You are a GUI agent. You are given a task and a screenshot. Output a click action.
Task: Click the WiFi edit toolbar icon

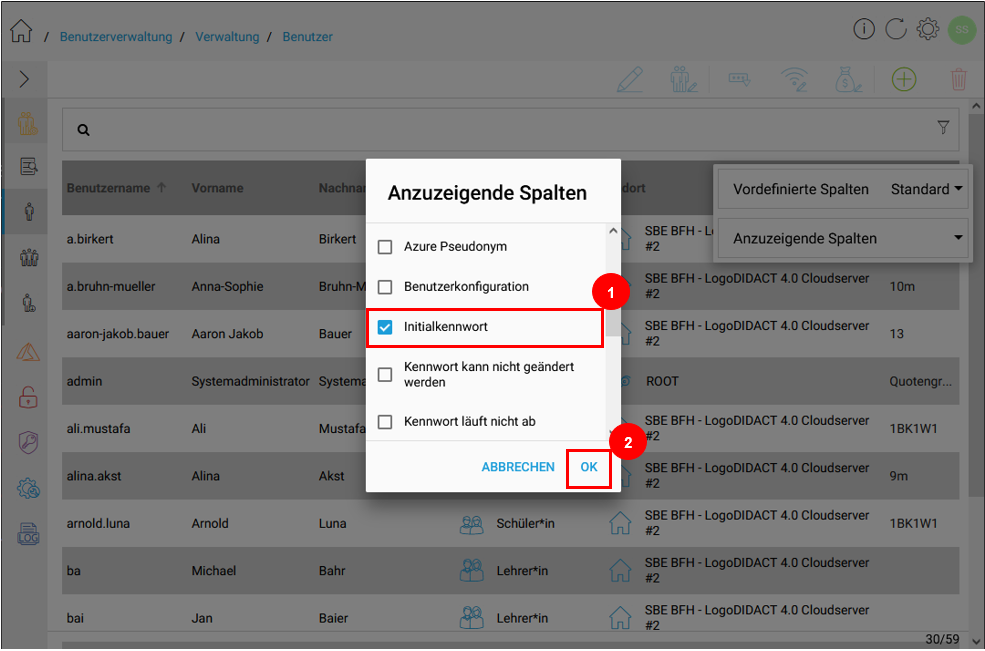tap(795, 80)
